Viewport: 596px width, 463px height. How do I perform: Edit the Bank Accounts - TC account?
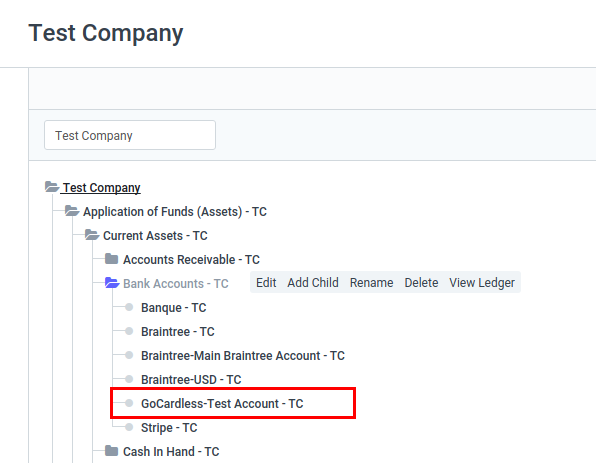[266, 282]
